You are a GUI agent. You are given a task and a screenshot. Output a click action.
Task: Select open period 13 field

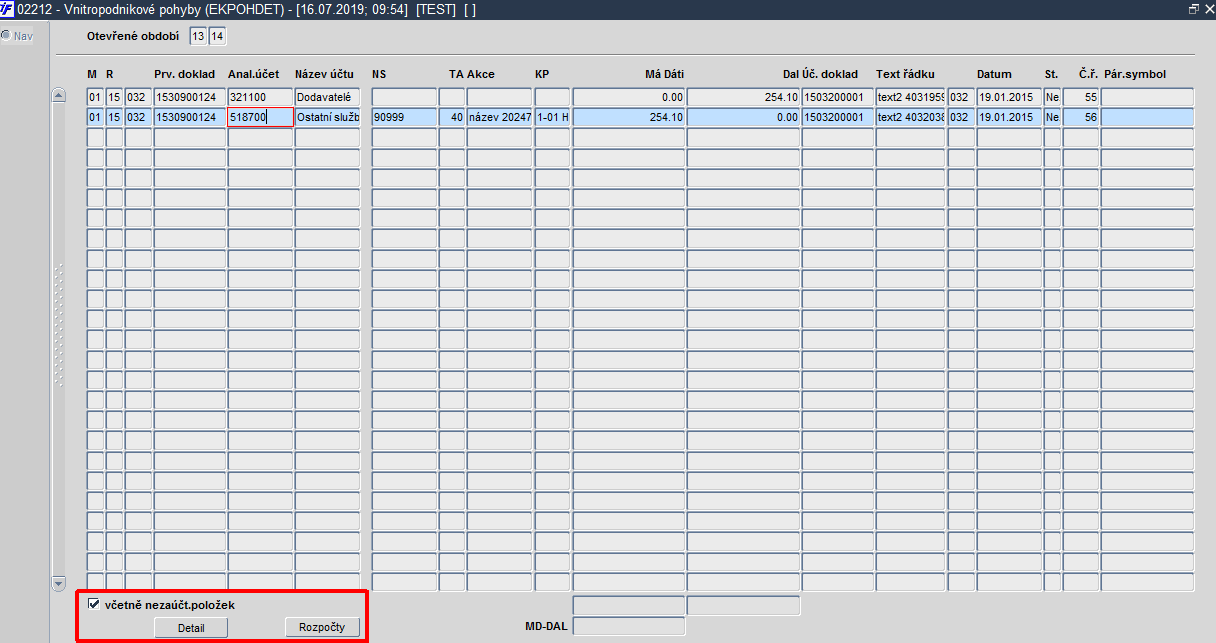[x=198, y=37]
